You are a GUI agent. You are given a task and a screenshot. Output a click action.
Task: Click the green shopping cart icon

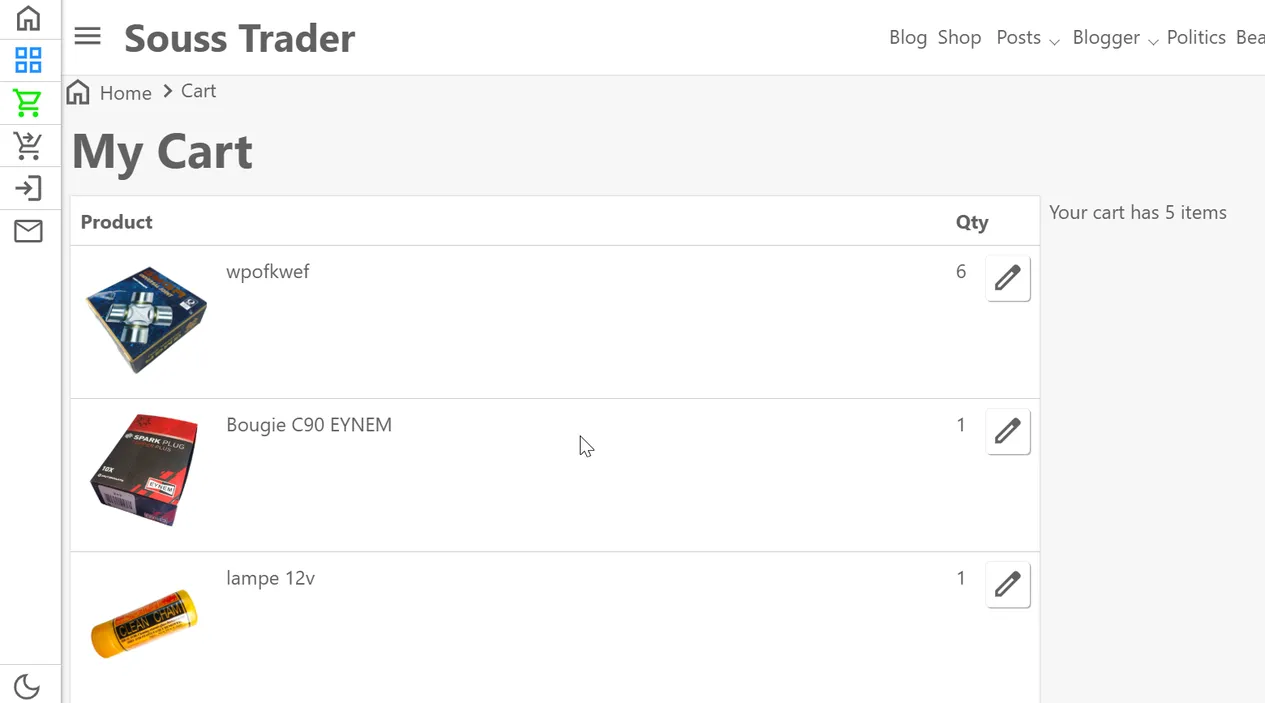point(28,103)
